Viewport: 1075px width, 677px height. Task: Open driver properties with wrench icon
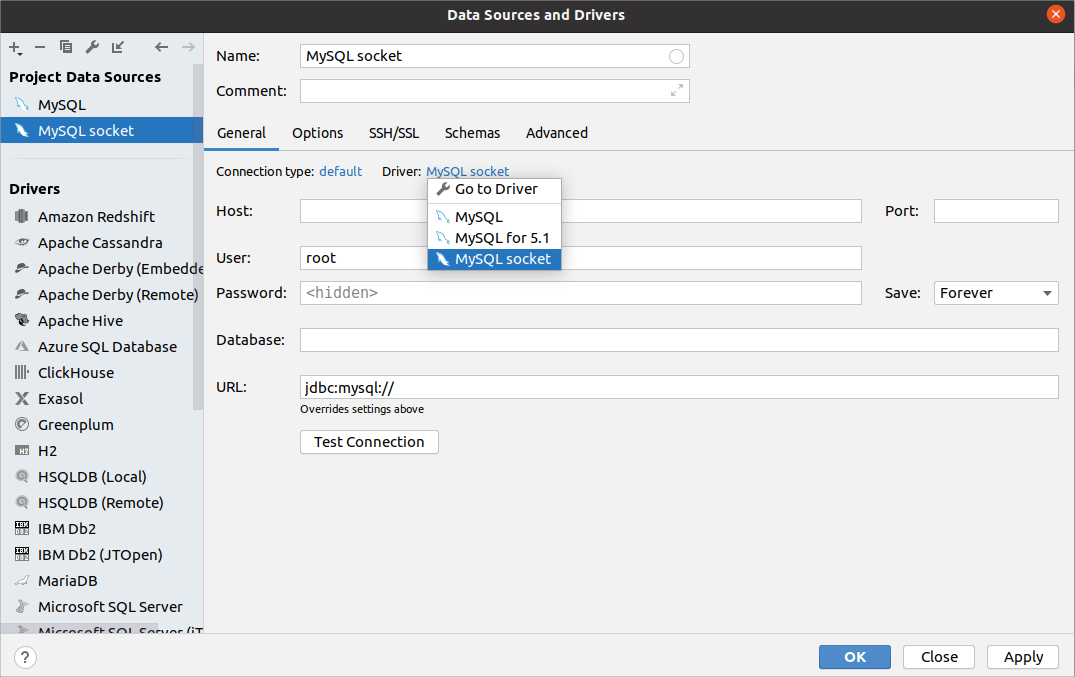click(91, 47)
